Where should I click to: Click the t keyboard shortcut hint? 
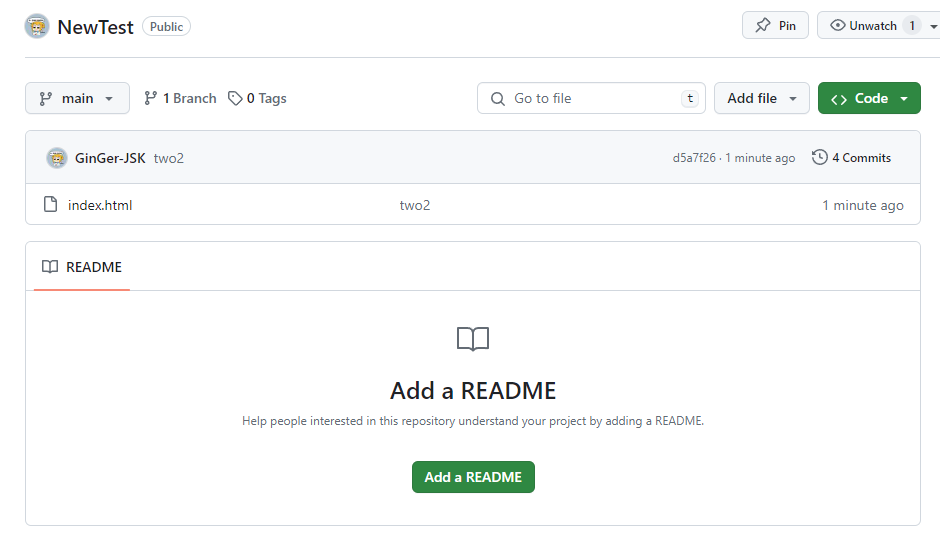tap(690, 98)
